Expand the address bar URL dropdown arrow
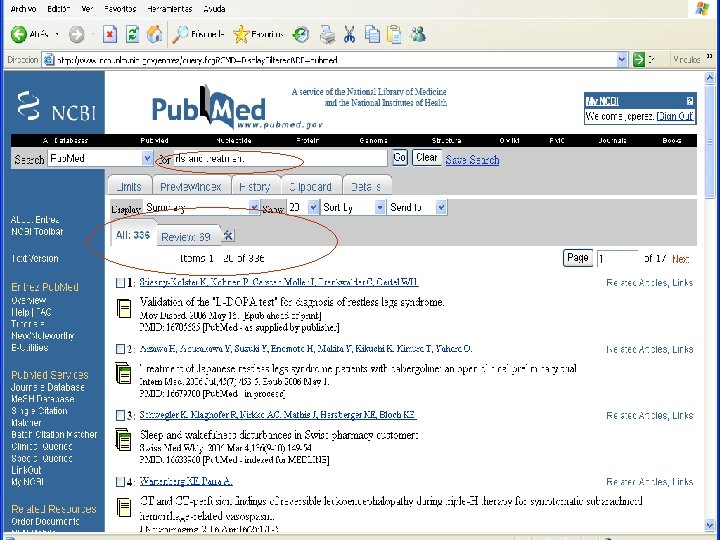This screenshot has height=540, width=720. click(622, 60)
